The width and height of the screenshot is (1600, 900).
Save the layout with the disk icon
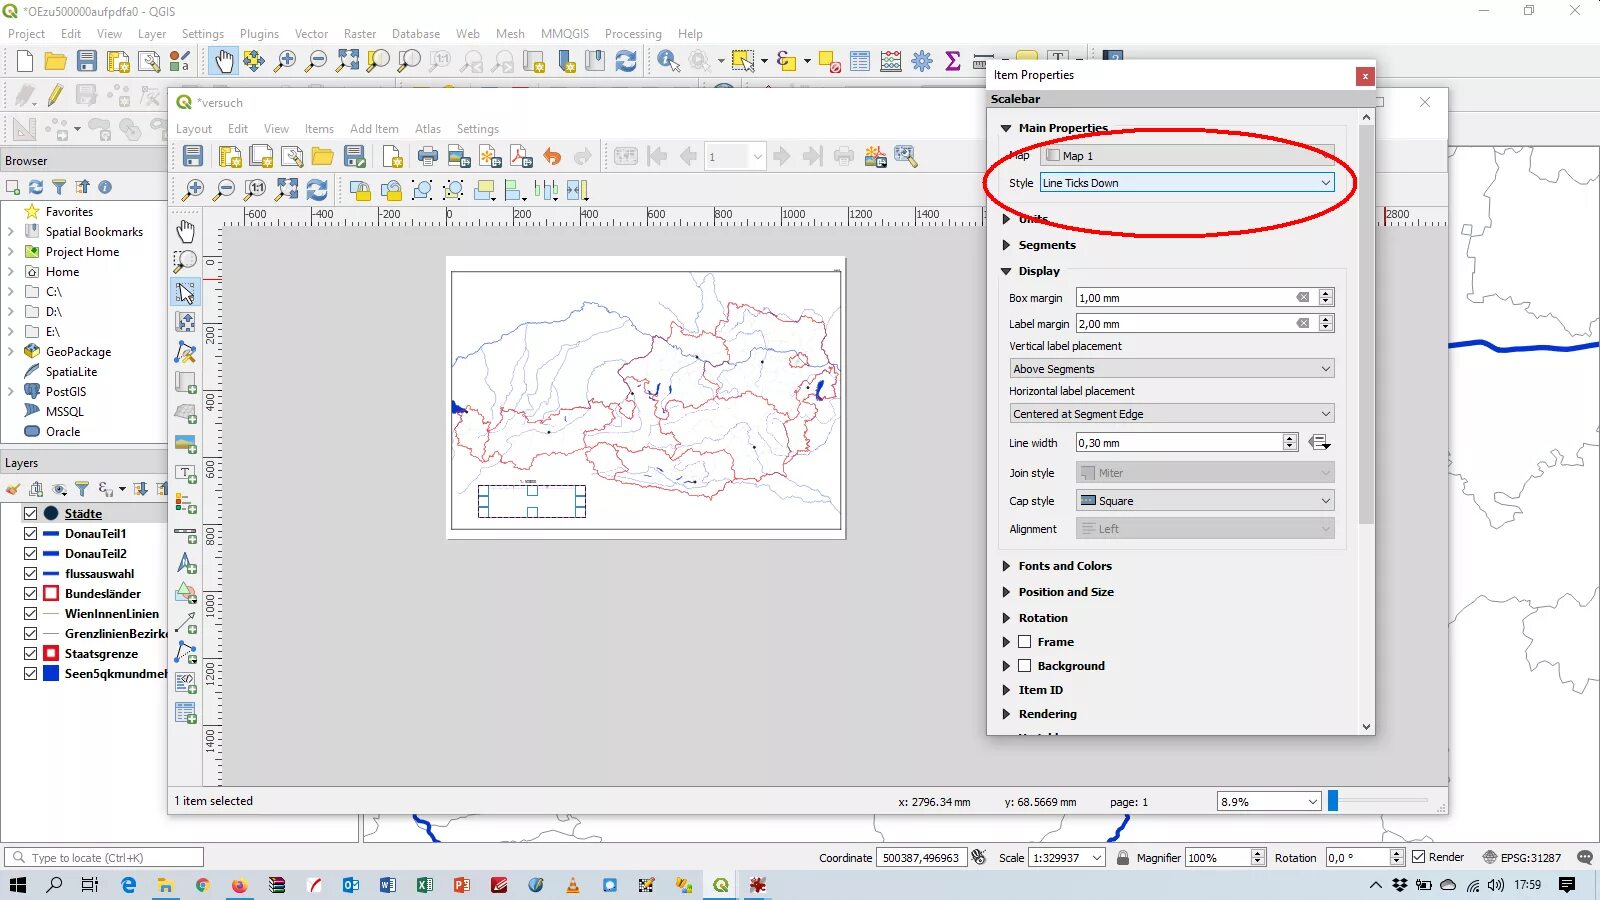click(193, 156)
